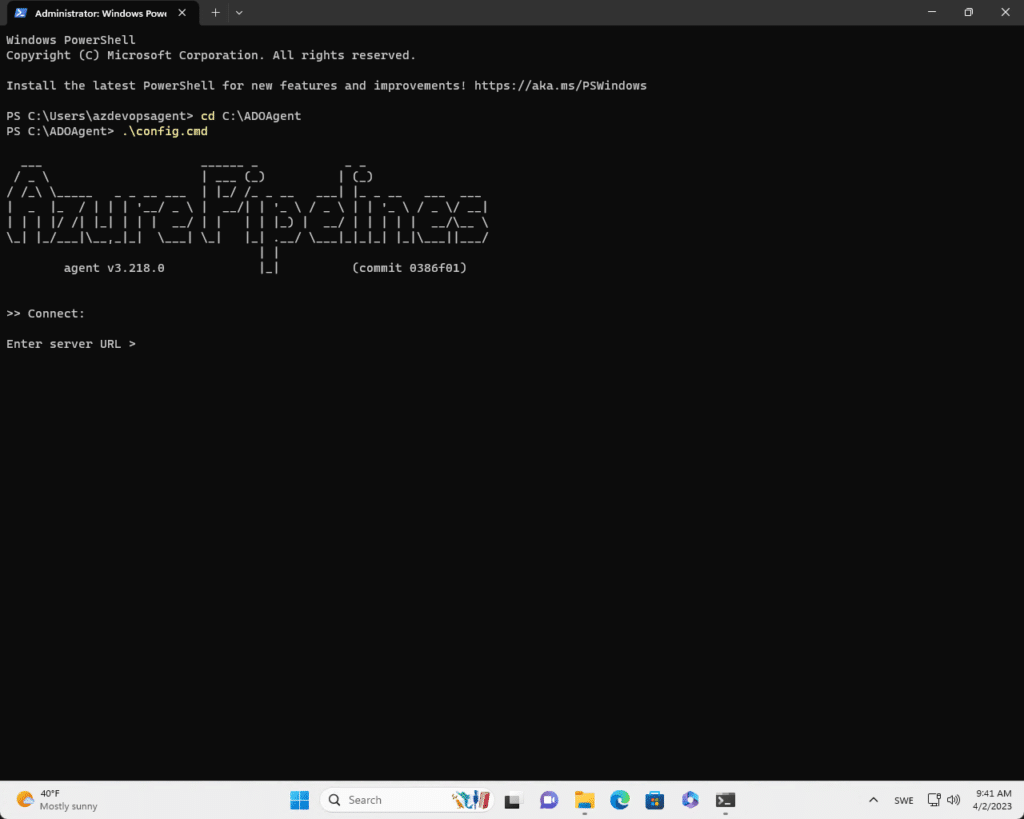
Task: Click the 'Enter server URL >' prompt line
Action: pos(71,344)
